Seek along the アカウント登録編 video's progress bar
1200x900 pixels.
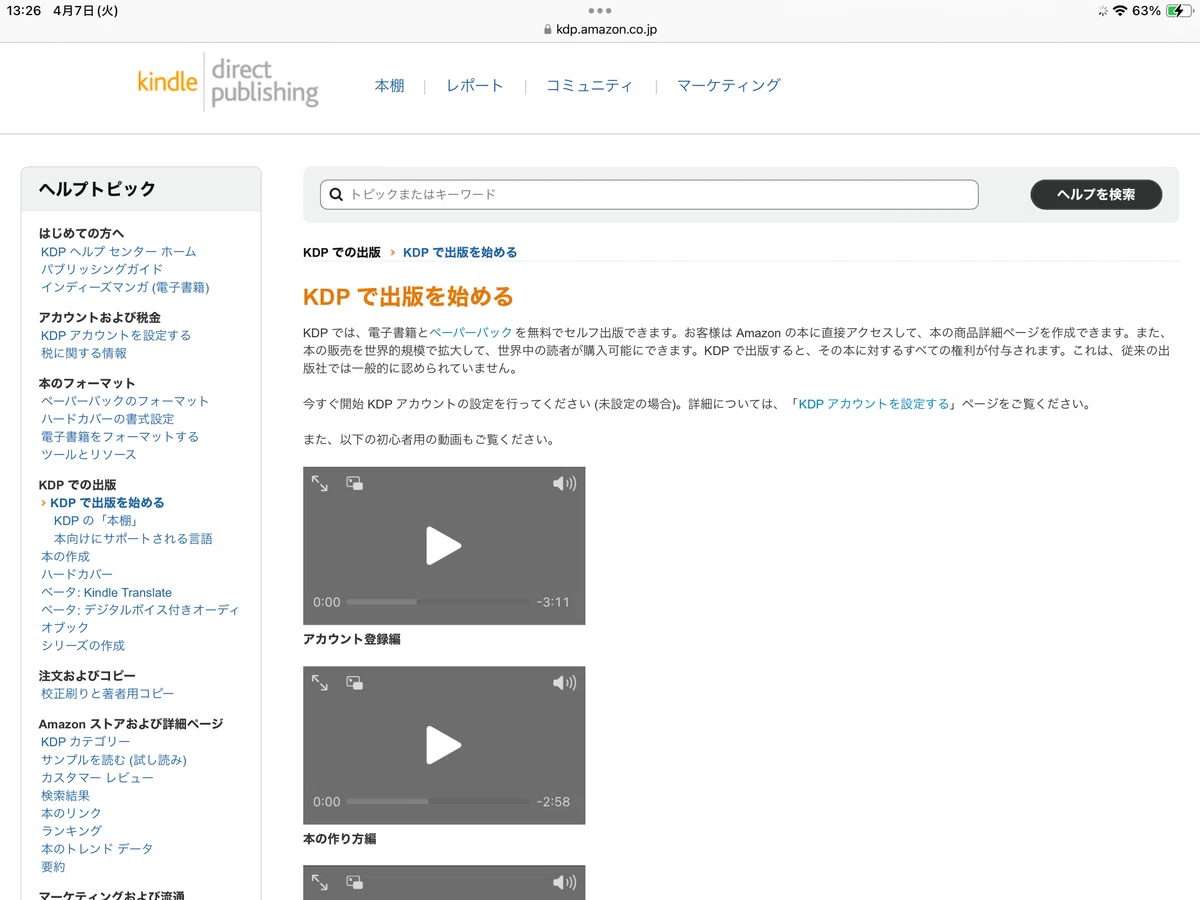[x=439, y=602]
